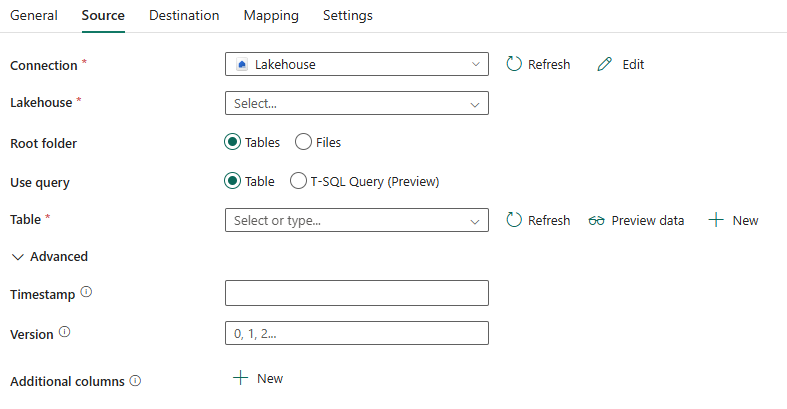
Task: Switch to the Destination tab
Action: click(184, 16)
